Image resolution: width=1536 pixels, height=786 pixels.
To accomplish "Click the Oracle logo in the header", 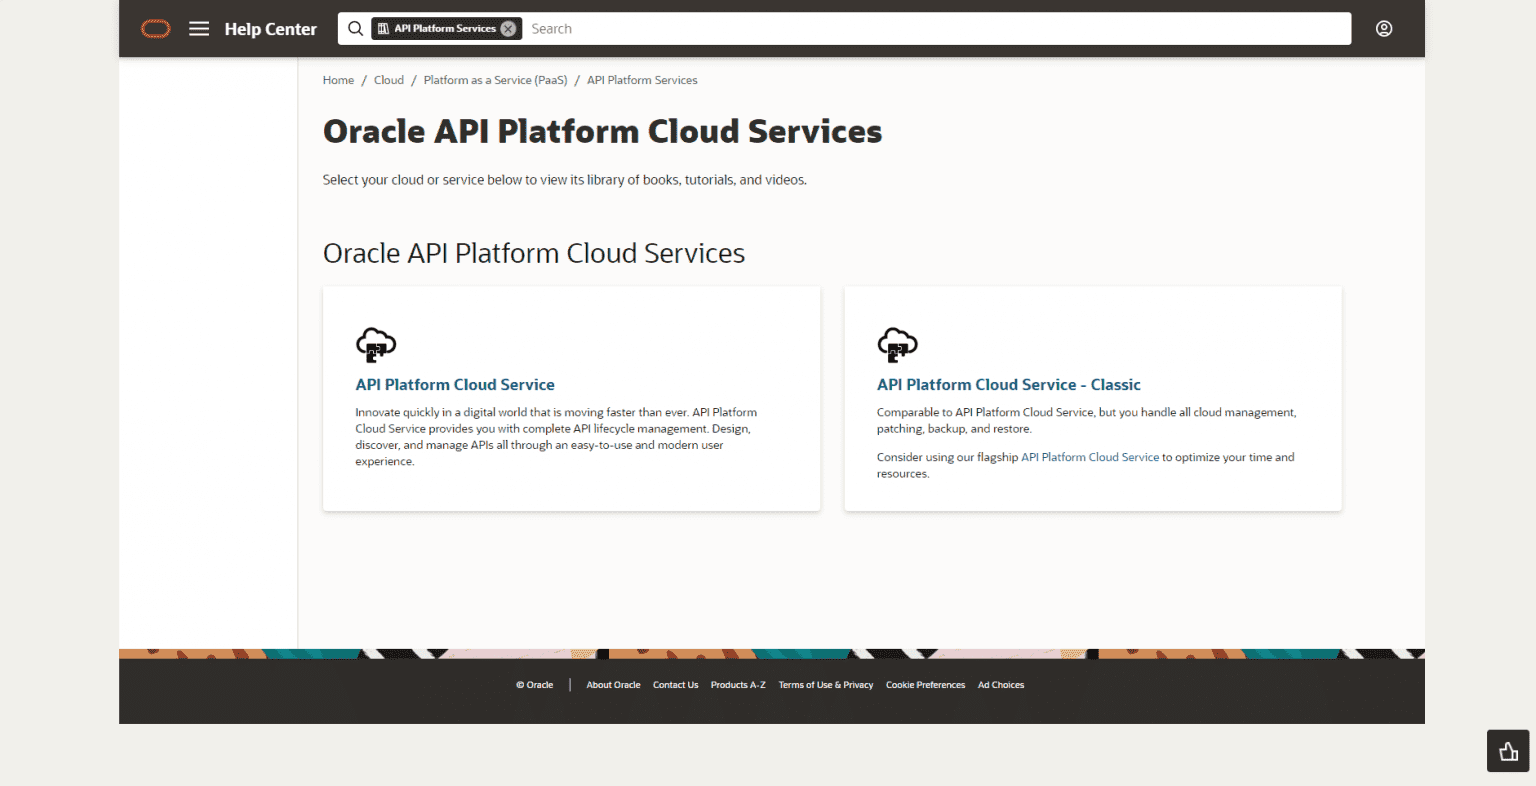I will tap(155, 28).
